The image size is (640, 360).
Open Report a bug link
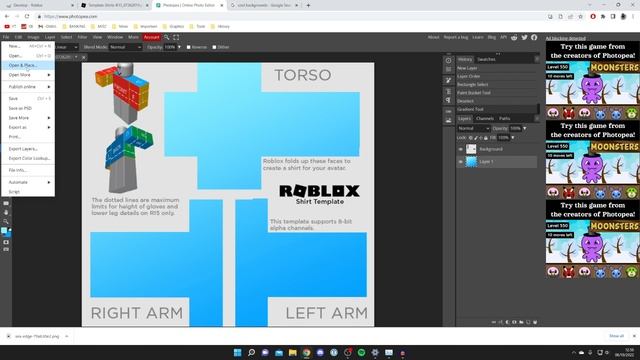[456, 37]
